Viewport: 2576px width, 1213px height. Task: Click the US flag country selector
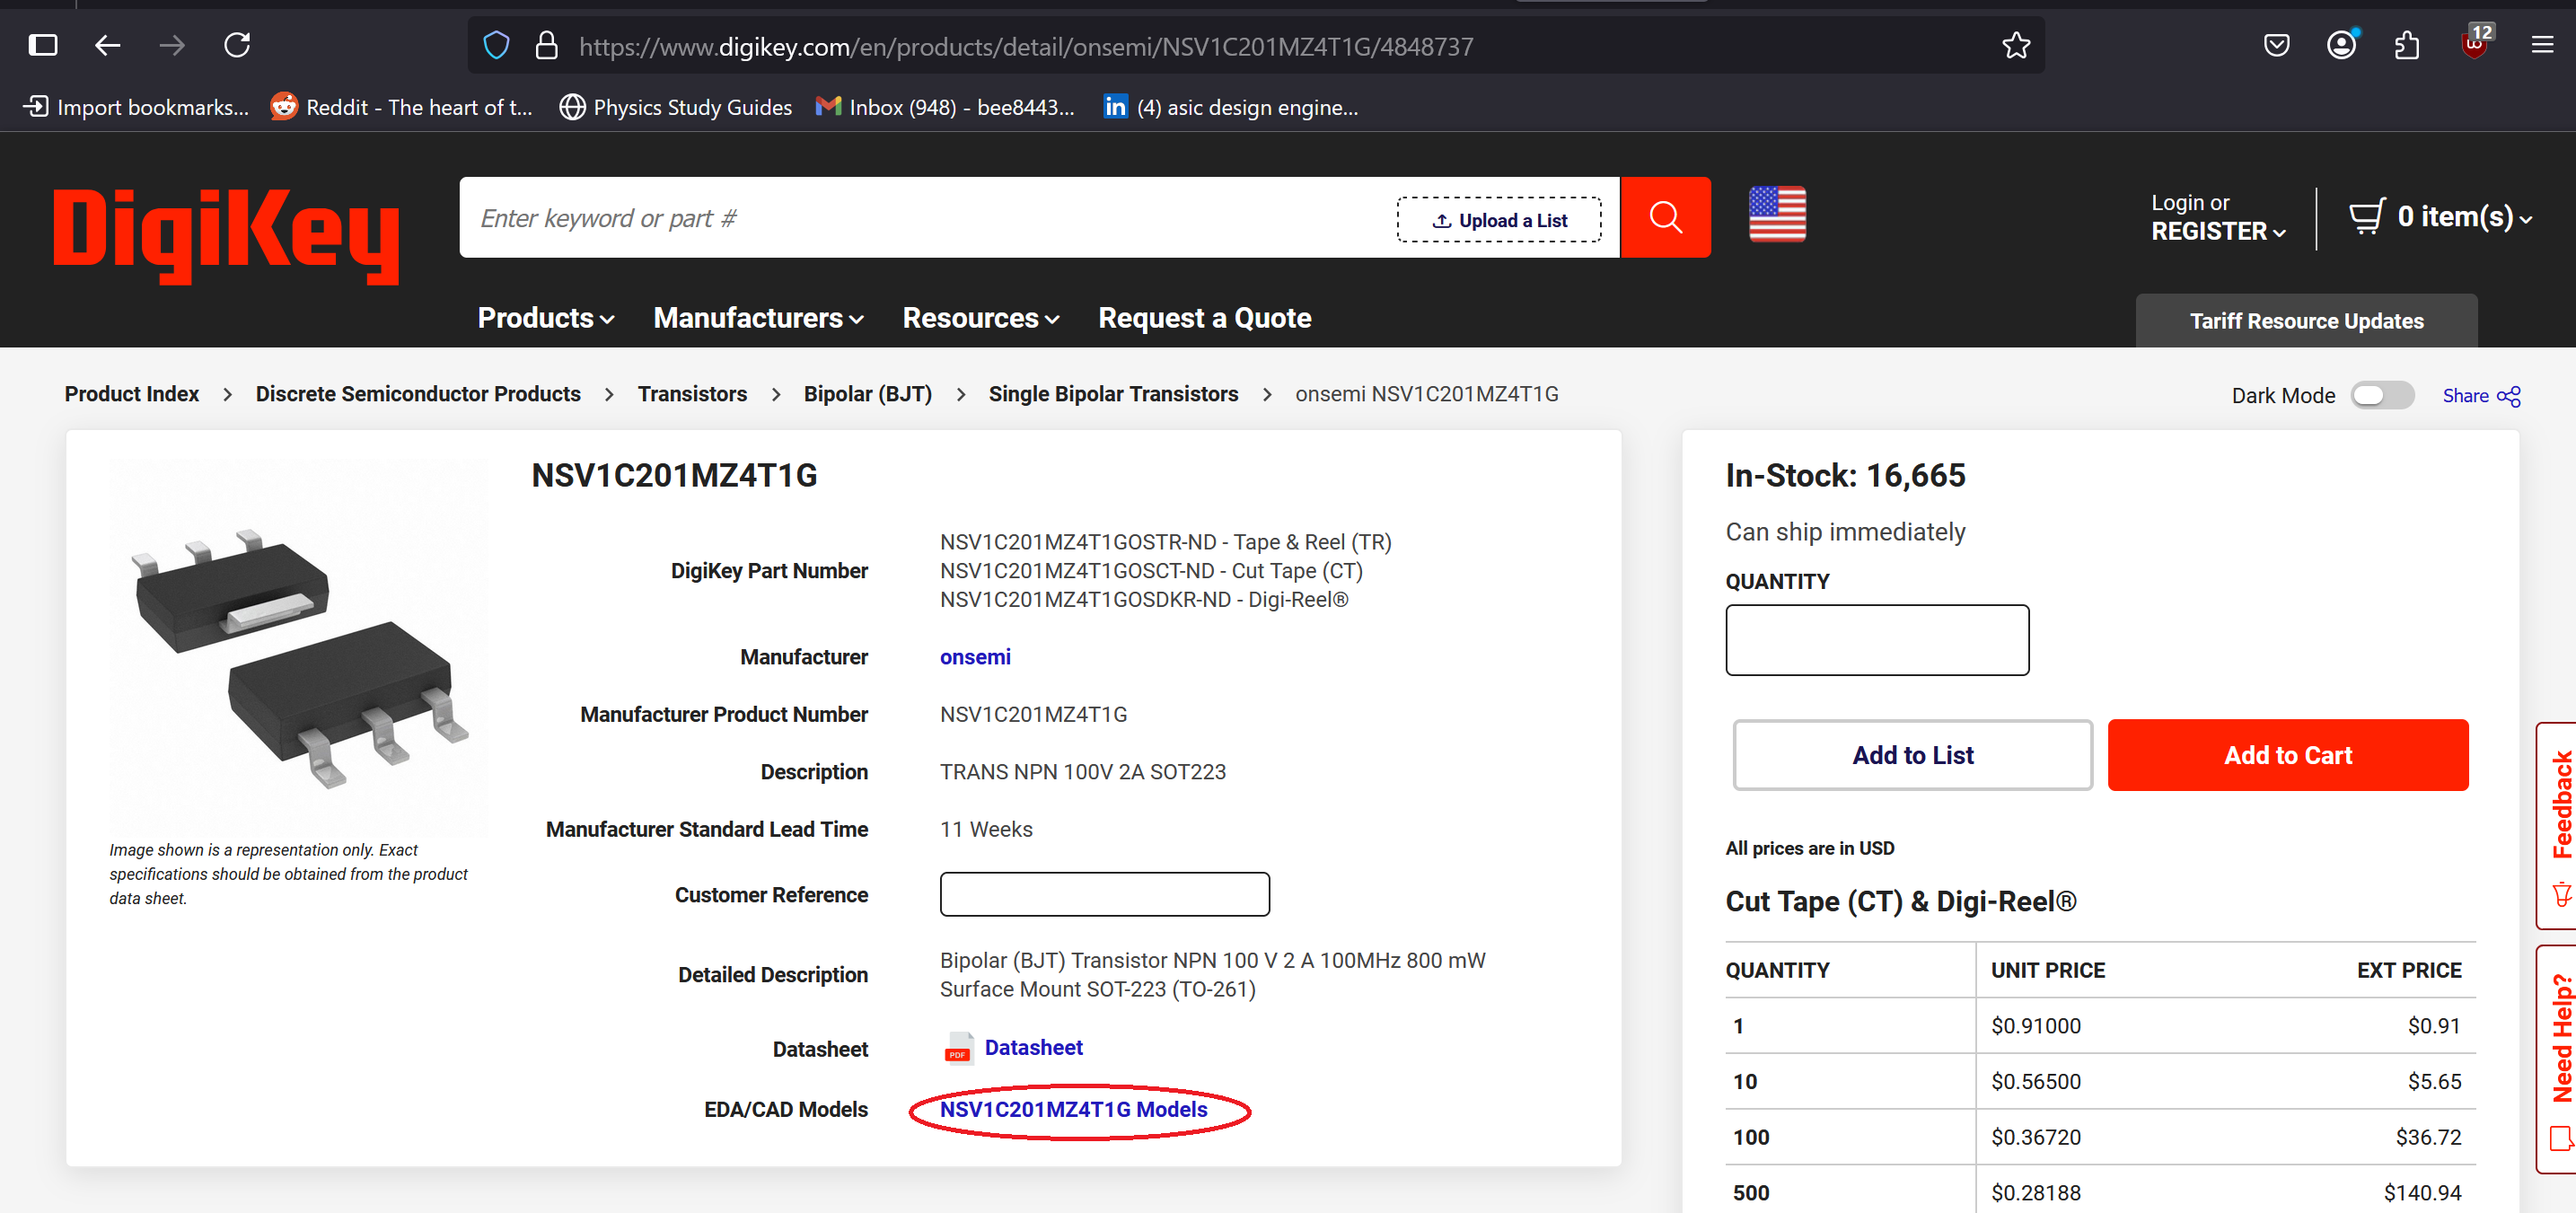click(x=1777, y=215)
